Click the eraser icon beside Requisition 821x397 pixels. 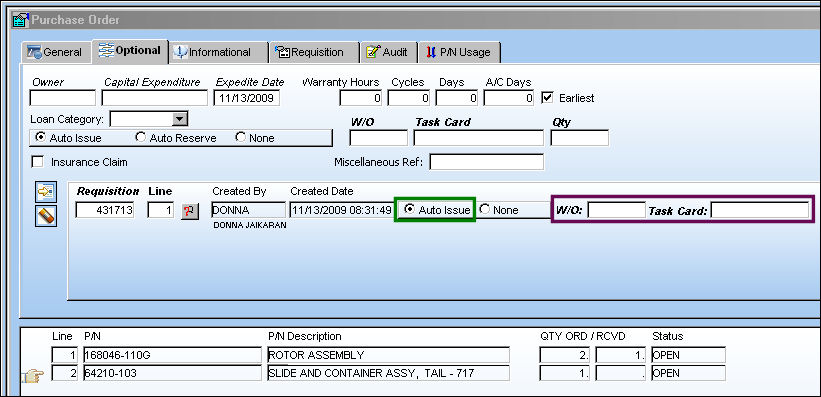coord(46,216)
